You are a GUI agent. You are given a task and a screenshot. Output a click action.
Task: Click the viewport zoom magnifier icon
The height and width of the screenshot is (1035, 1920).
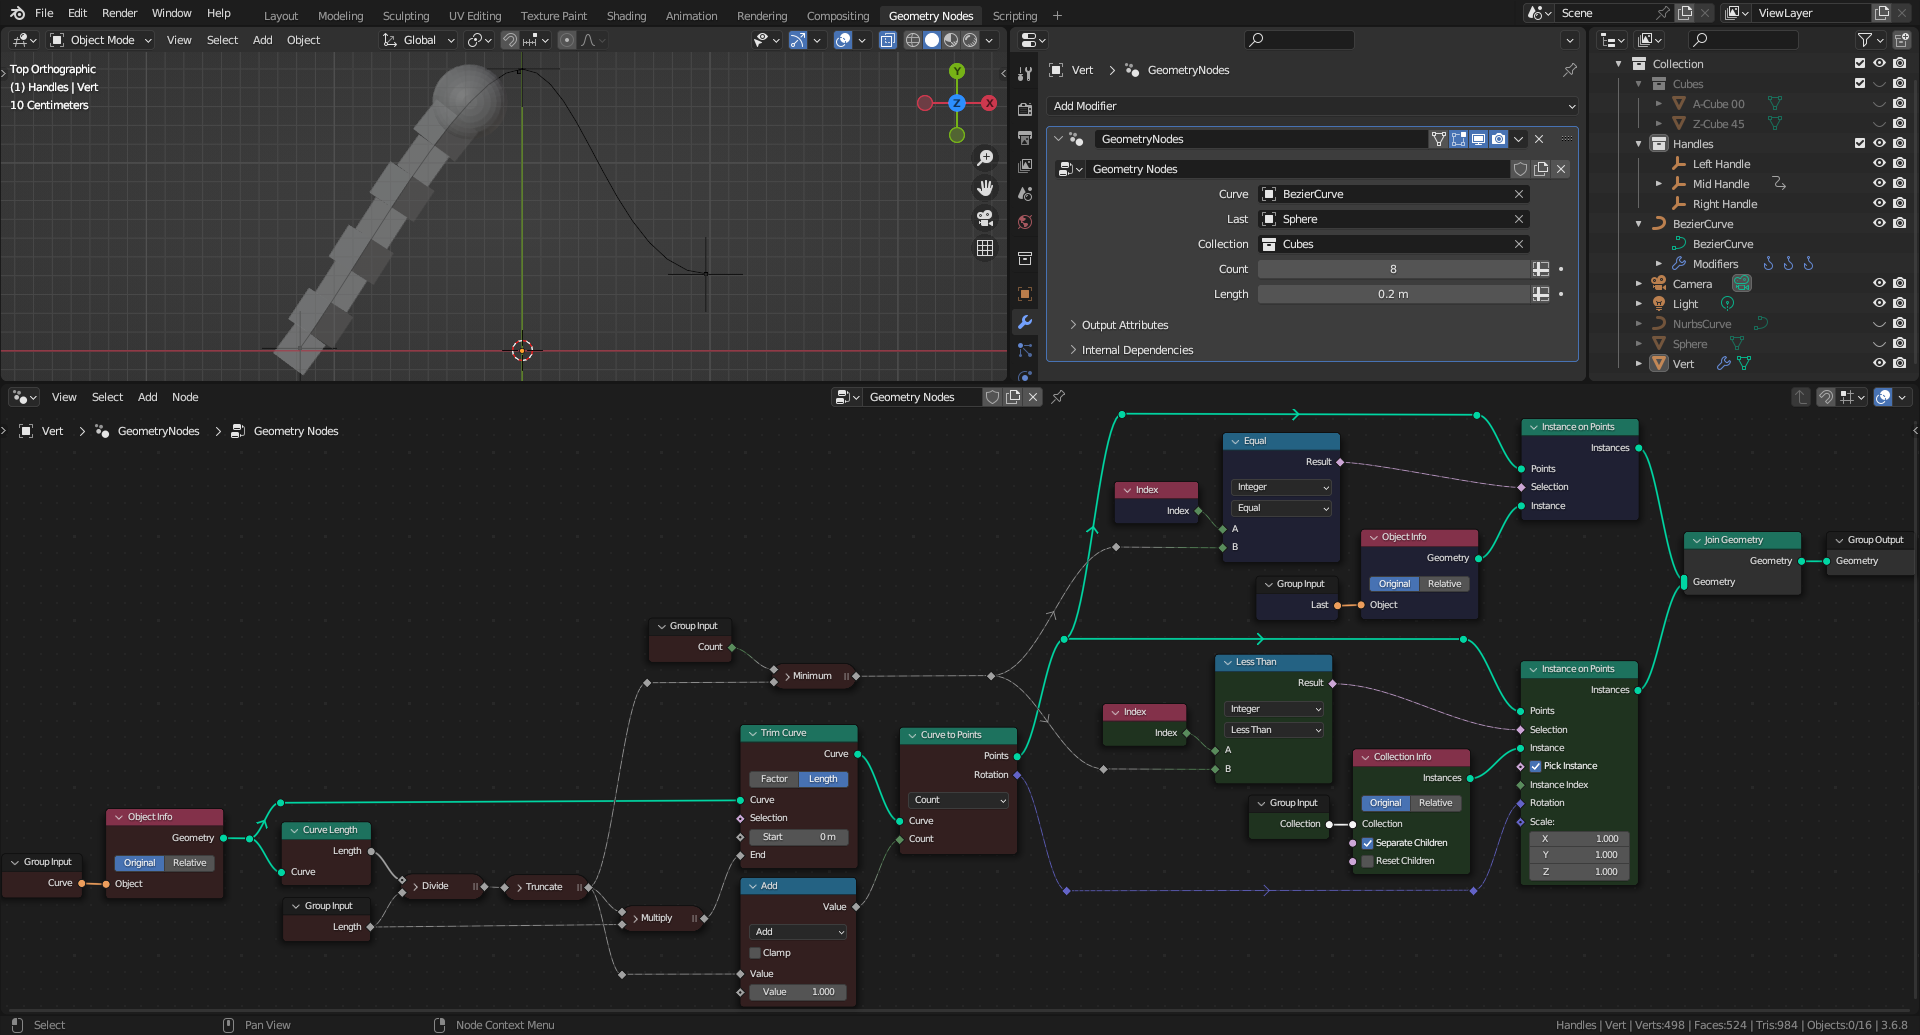click(x=985, y=158)
